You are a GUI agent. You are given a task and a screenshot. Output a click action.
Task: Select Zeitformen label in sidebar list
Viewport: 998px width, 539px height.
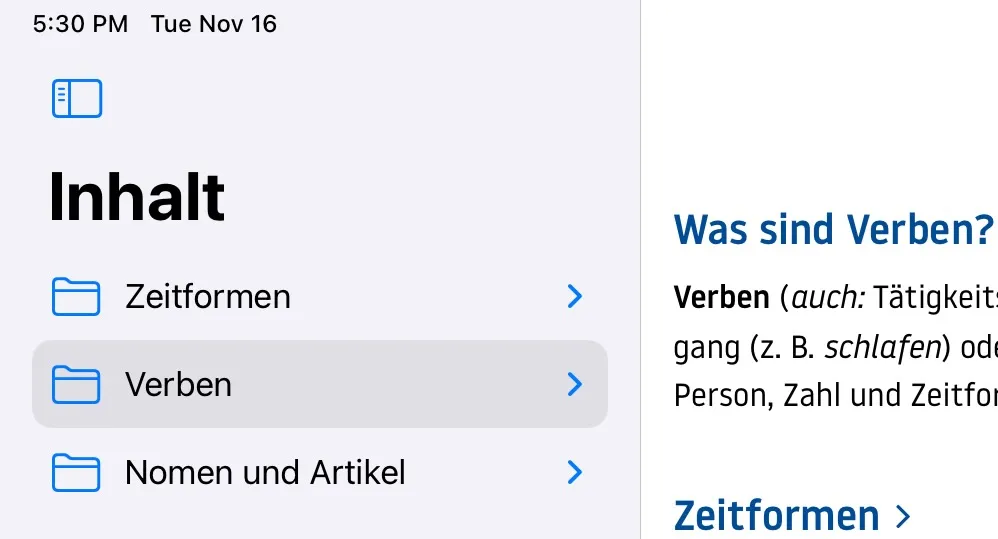point(208,297)
